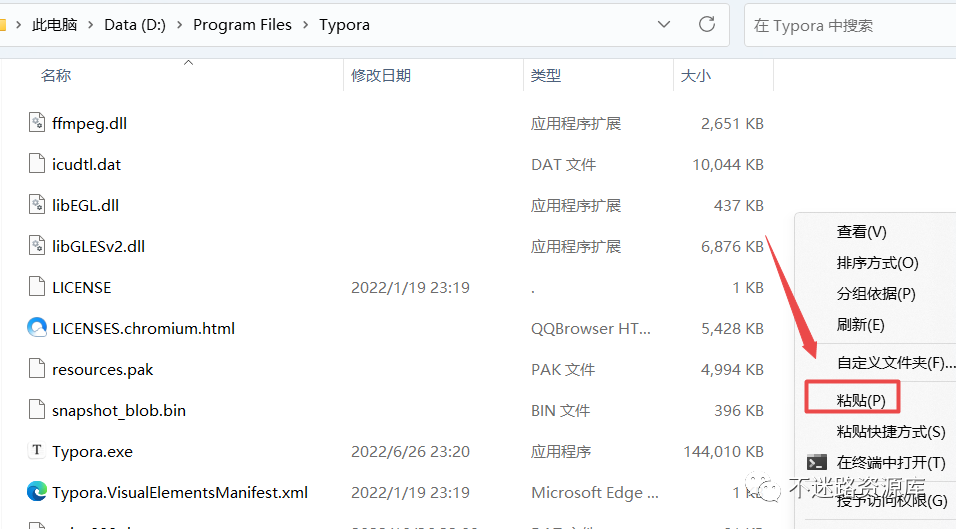Viewport: 956px width, 529px height.
Task: Click the 6,876 KB size value
Action: point(732,246)
